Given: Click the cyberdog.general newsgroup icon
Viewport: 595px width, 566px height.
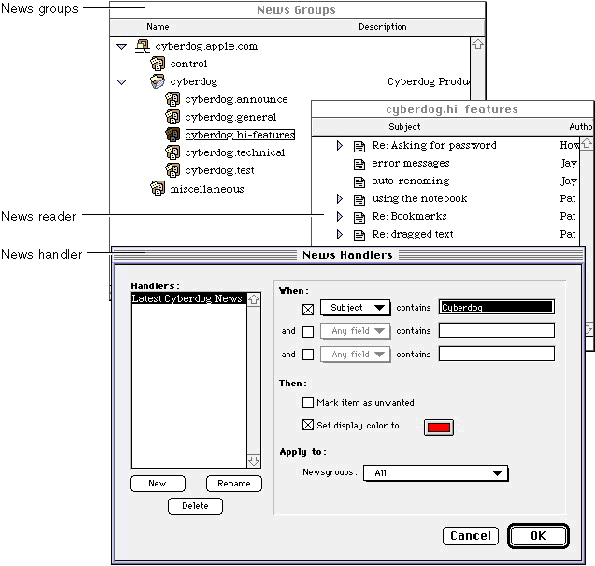Looking at the screenshot, I should 173,116.
